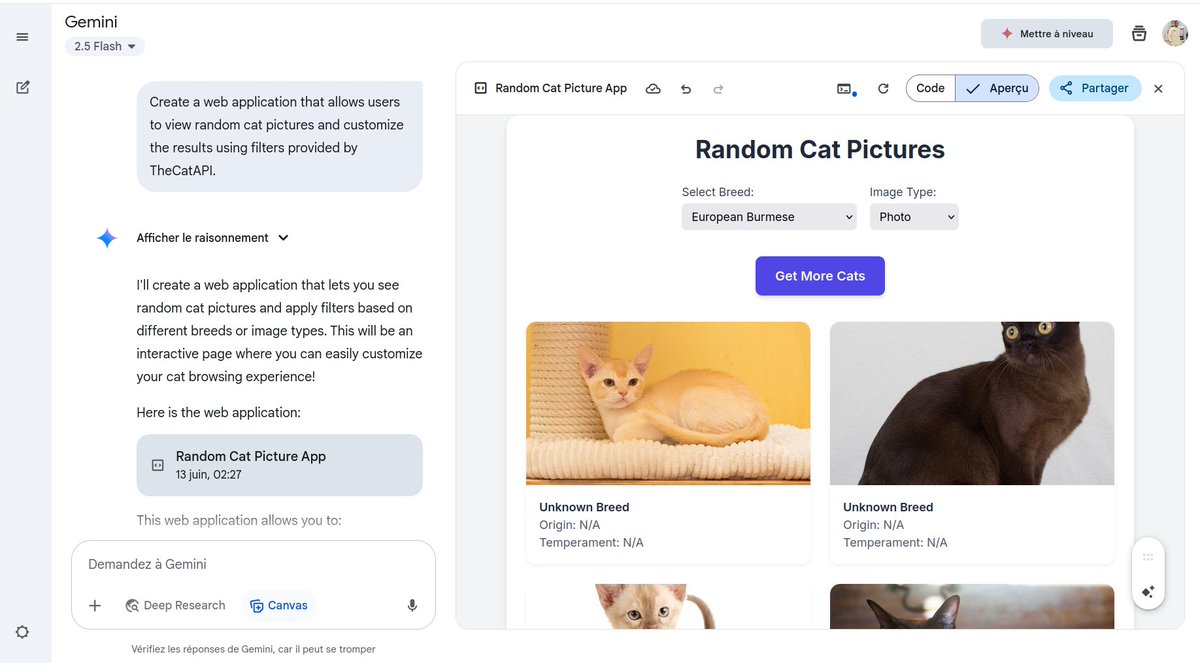Screen dimensions: 1200x663
Task: Undo the last canvas change
Action: pos(686,89)
